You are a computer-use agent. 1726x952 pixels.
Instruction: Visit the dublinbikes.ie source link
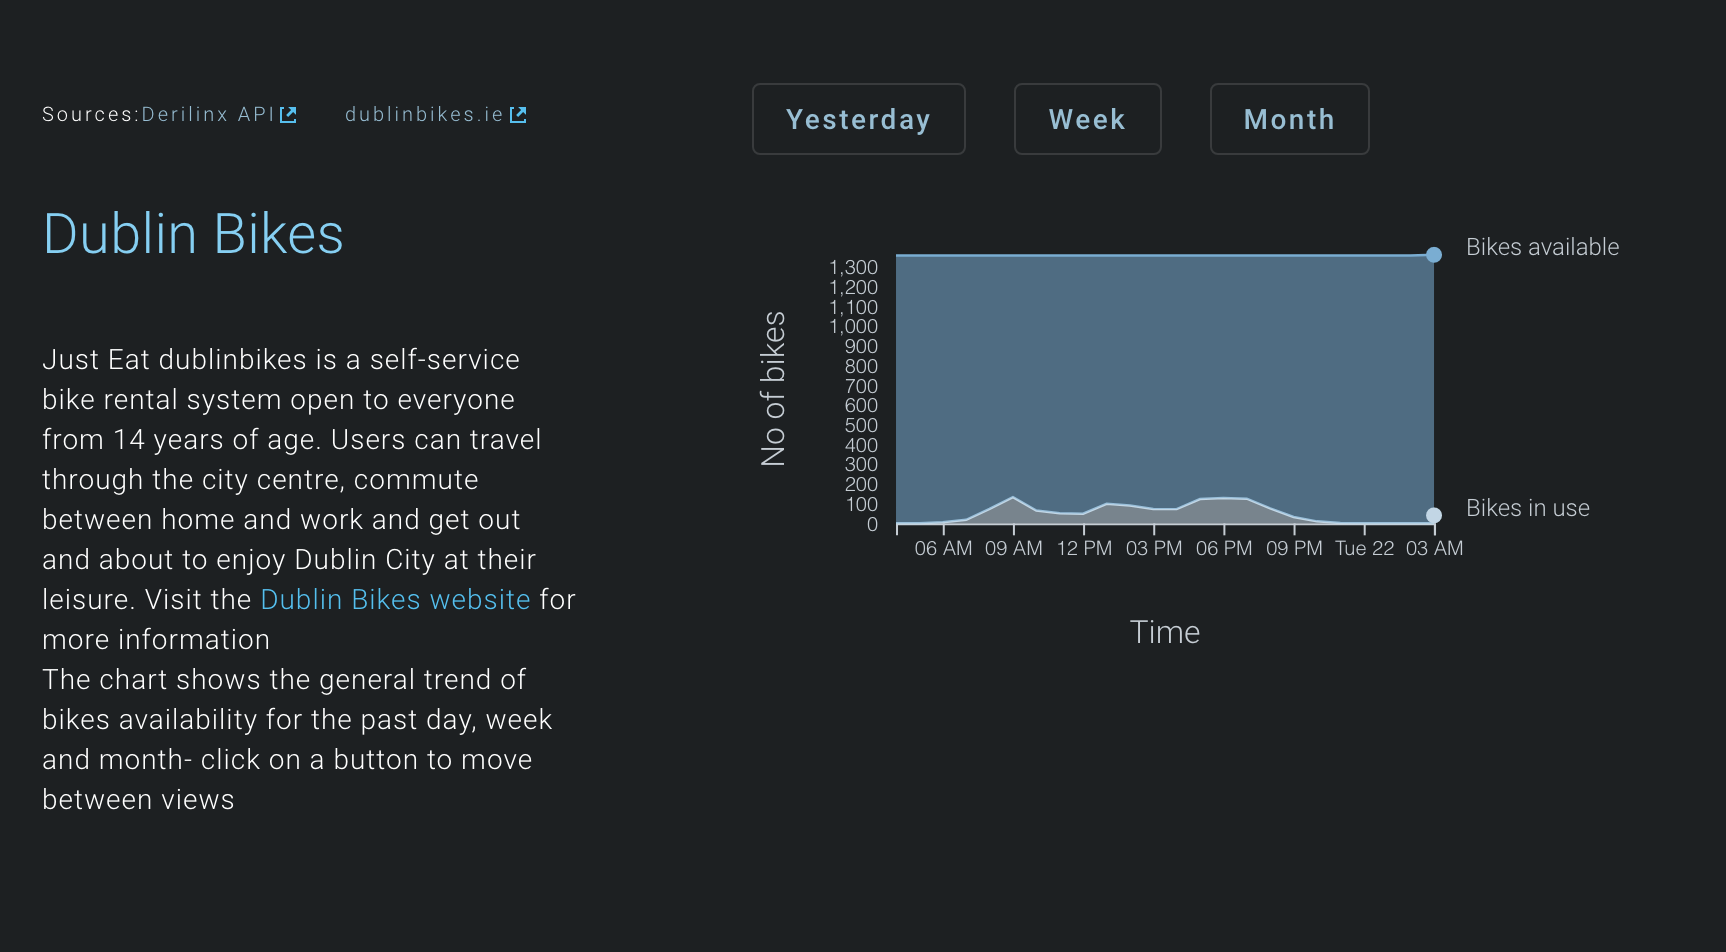[x=424, y=114]
